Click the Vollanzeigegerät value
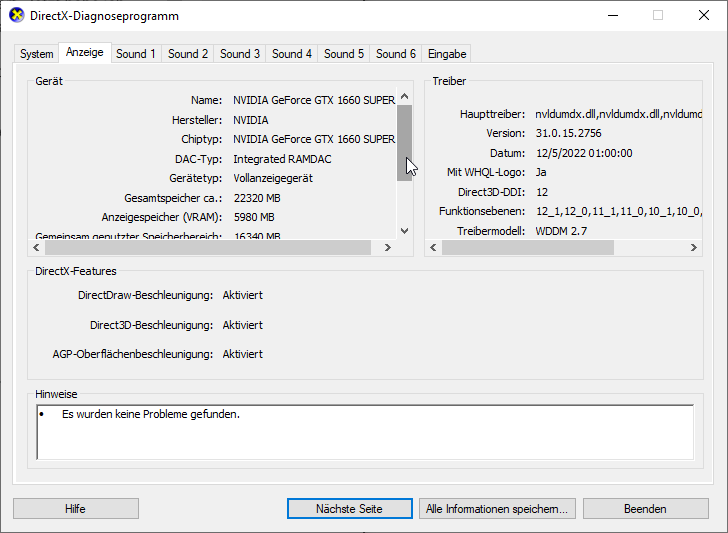Viewport: 728px width, 533px height. pyautogui.click(x=273, y=178)
